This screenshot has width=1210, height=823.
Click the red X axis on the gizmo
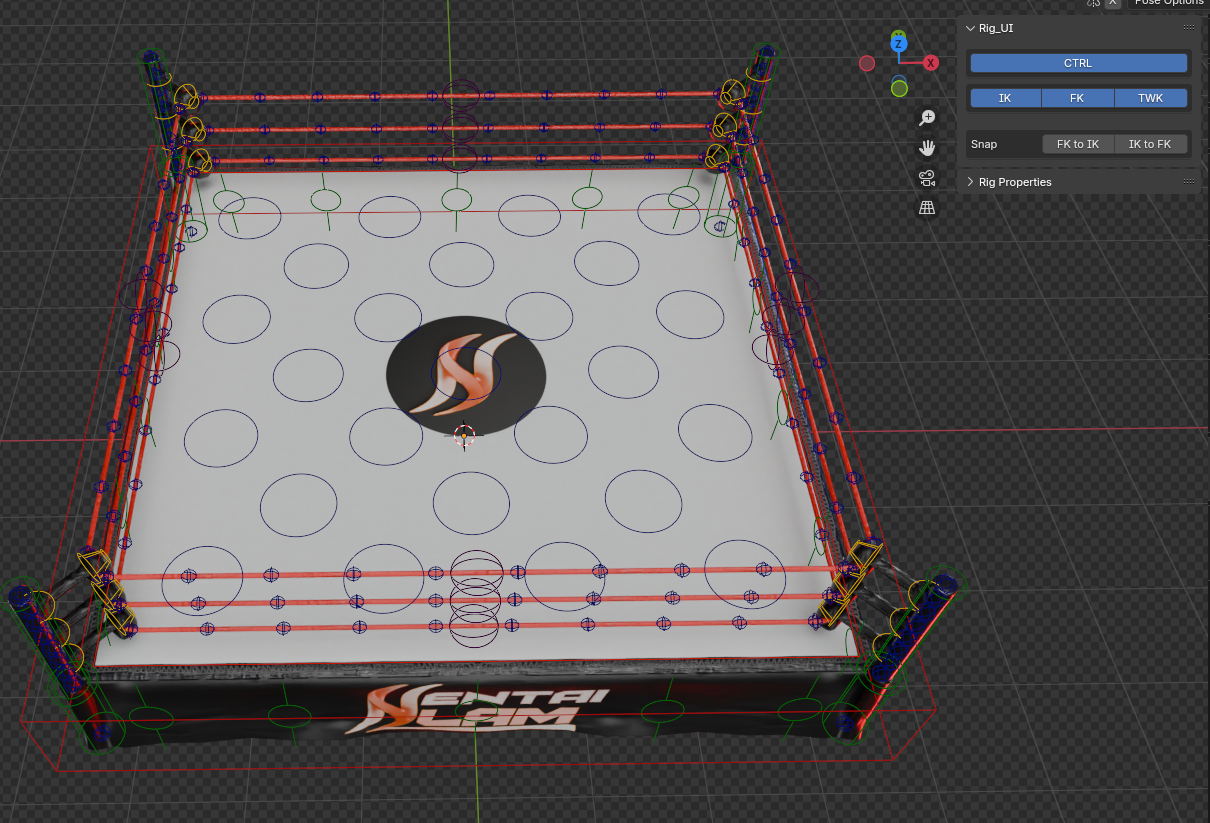pos(931,63)
